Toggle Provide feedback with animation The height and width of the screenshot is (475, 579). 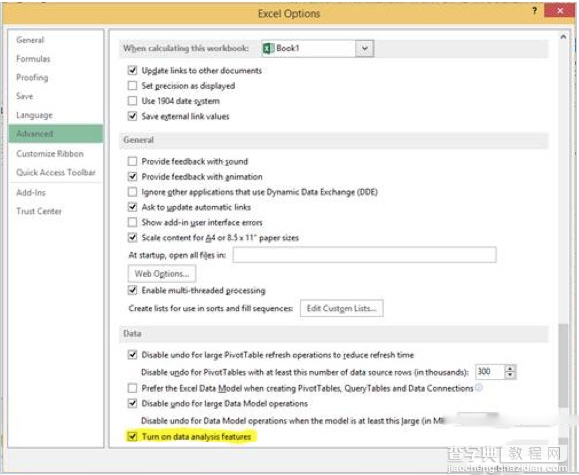[132, 177]
